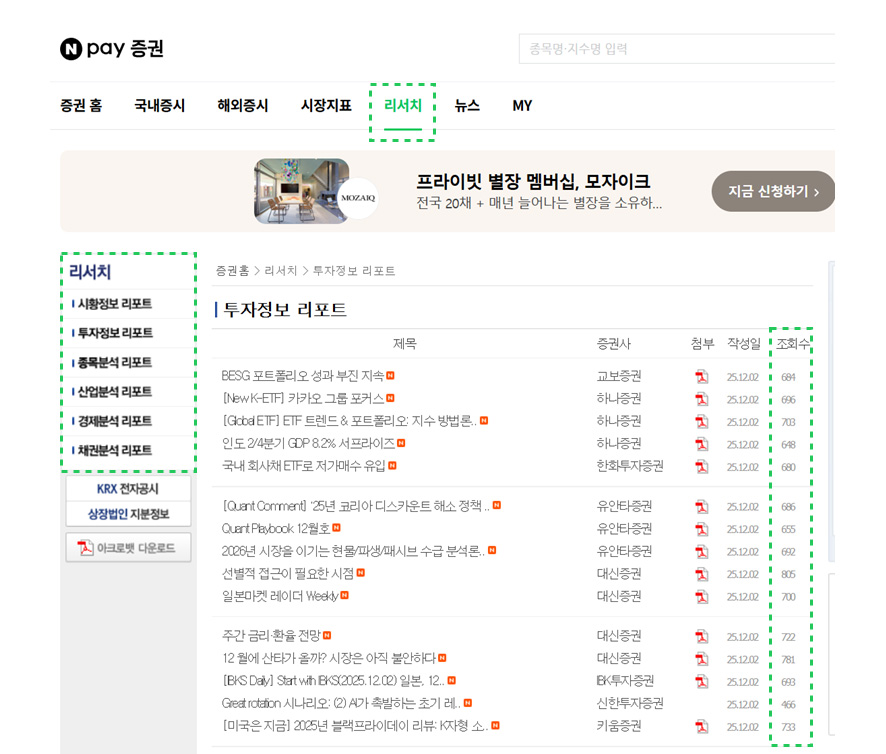Select 채권분석 리포트 in sidebar
This screenshot has height=754, width=886.
click(115, 451)
